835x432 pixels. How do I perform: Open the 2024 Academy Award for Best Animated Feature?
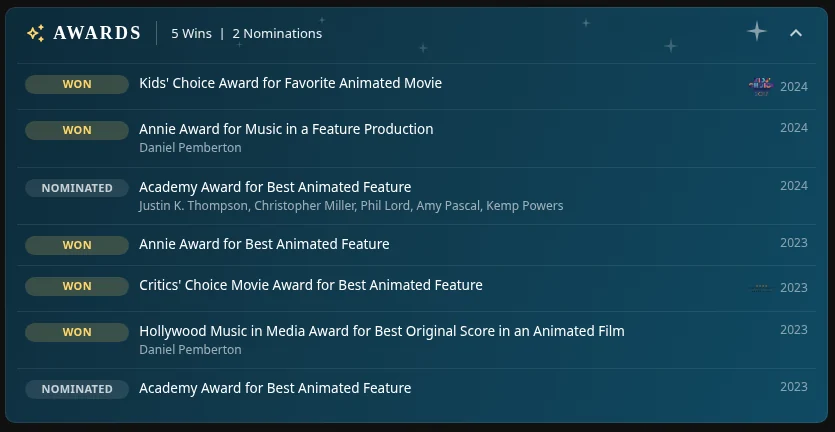275,187
